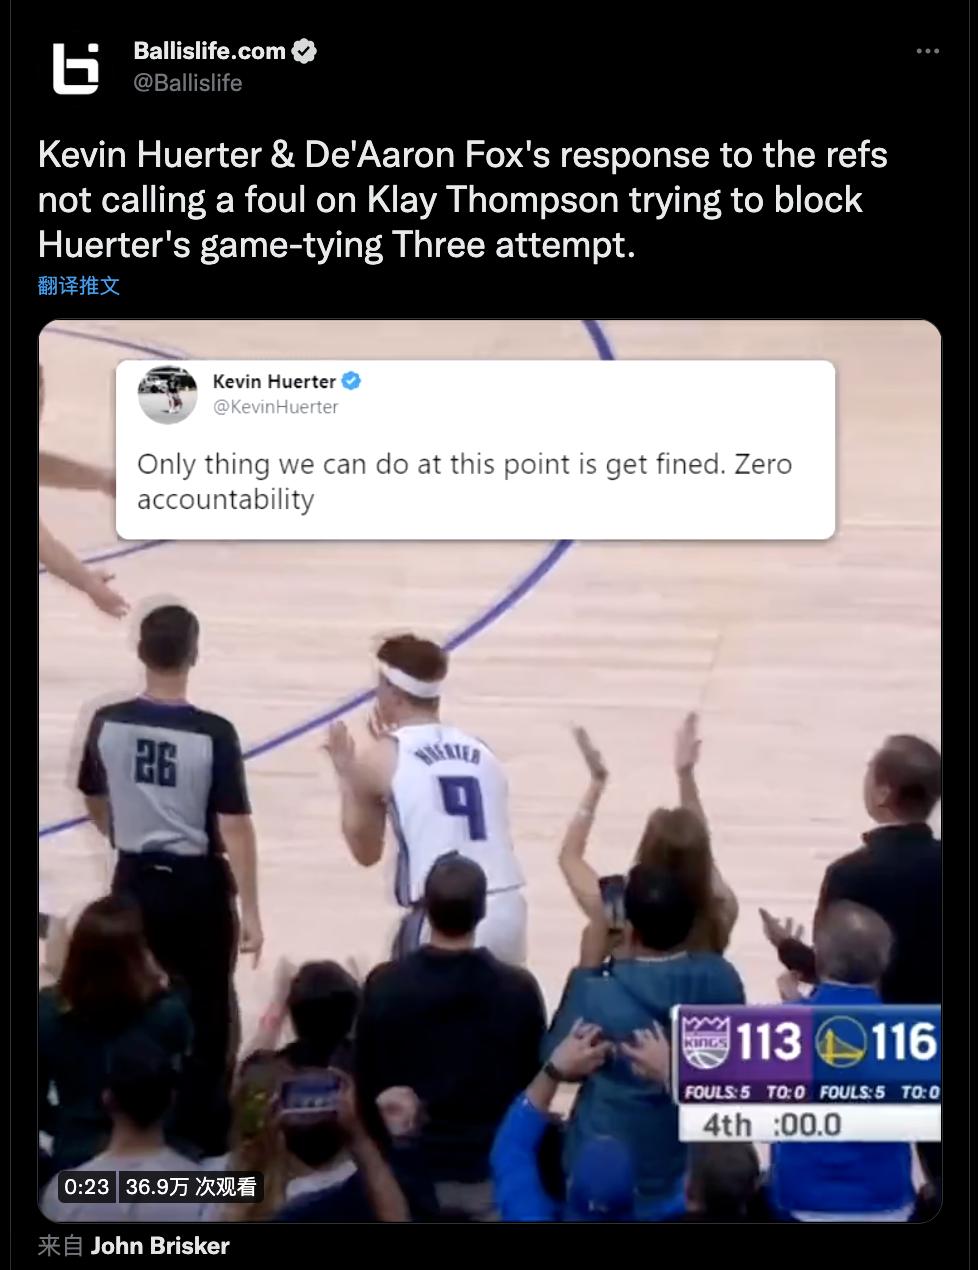The width and height of the screenshot is (978, 1270).
Task: Open the @Ballislife handle link
Action: (x=187, y=83)
